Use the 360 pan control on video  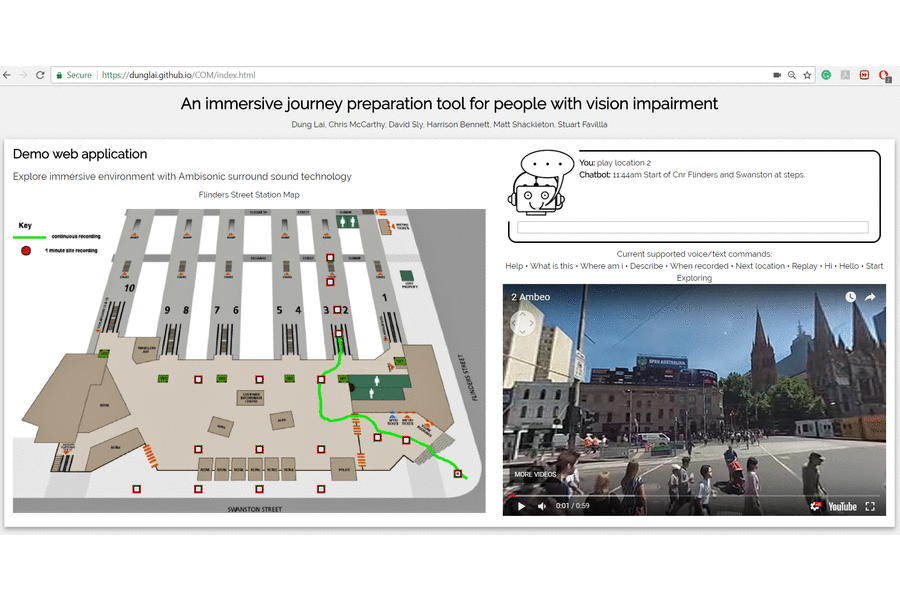523,323
